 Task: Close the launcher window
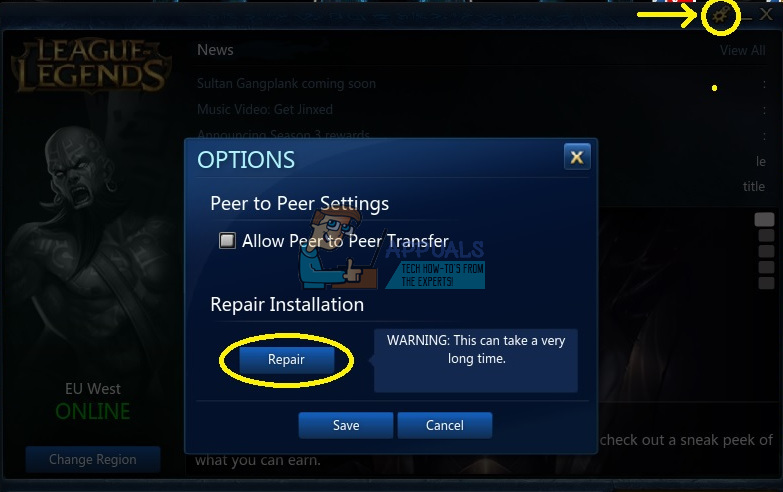pos(766,14)
